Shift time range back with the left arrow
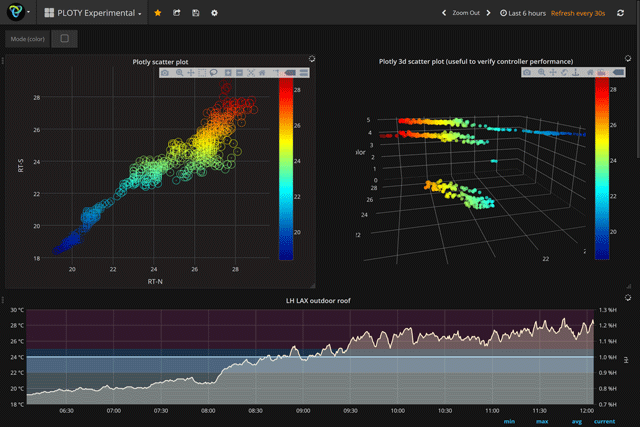 point(444,13)
